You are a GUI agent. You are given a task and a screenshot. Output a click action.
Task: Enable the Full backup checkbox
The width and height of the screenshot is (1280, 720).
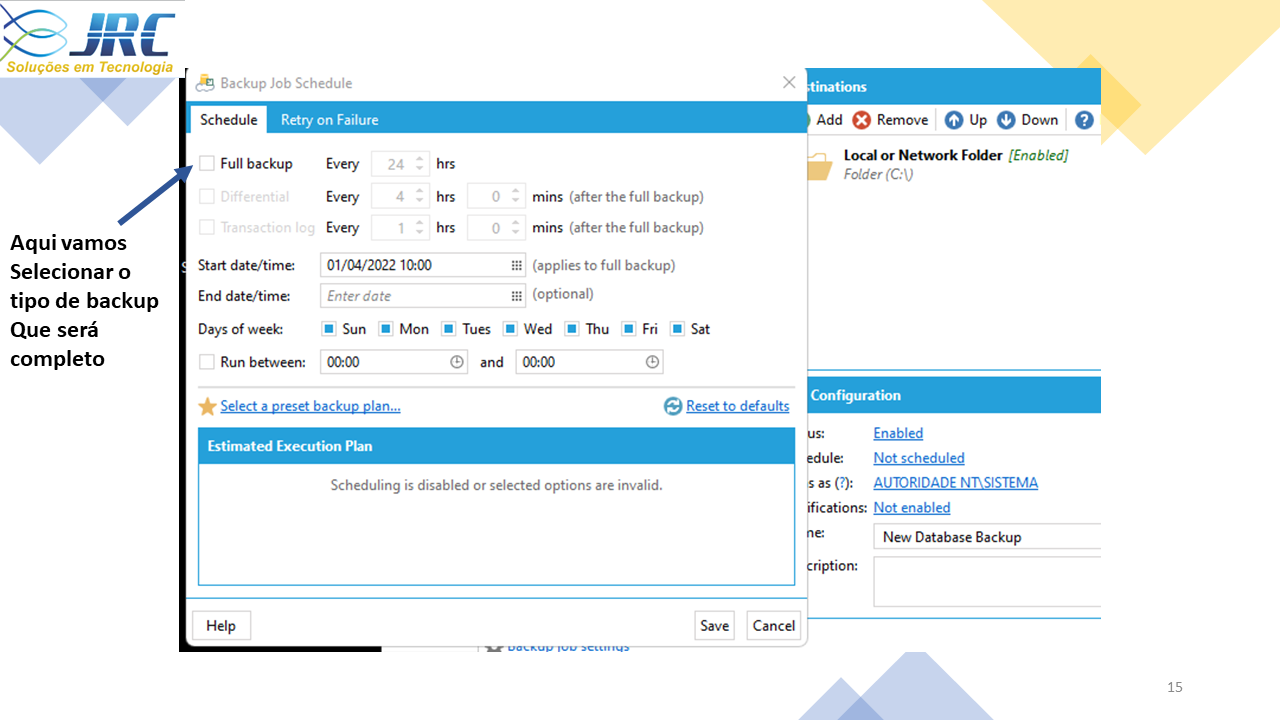(207, 163)
